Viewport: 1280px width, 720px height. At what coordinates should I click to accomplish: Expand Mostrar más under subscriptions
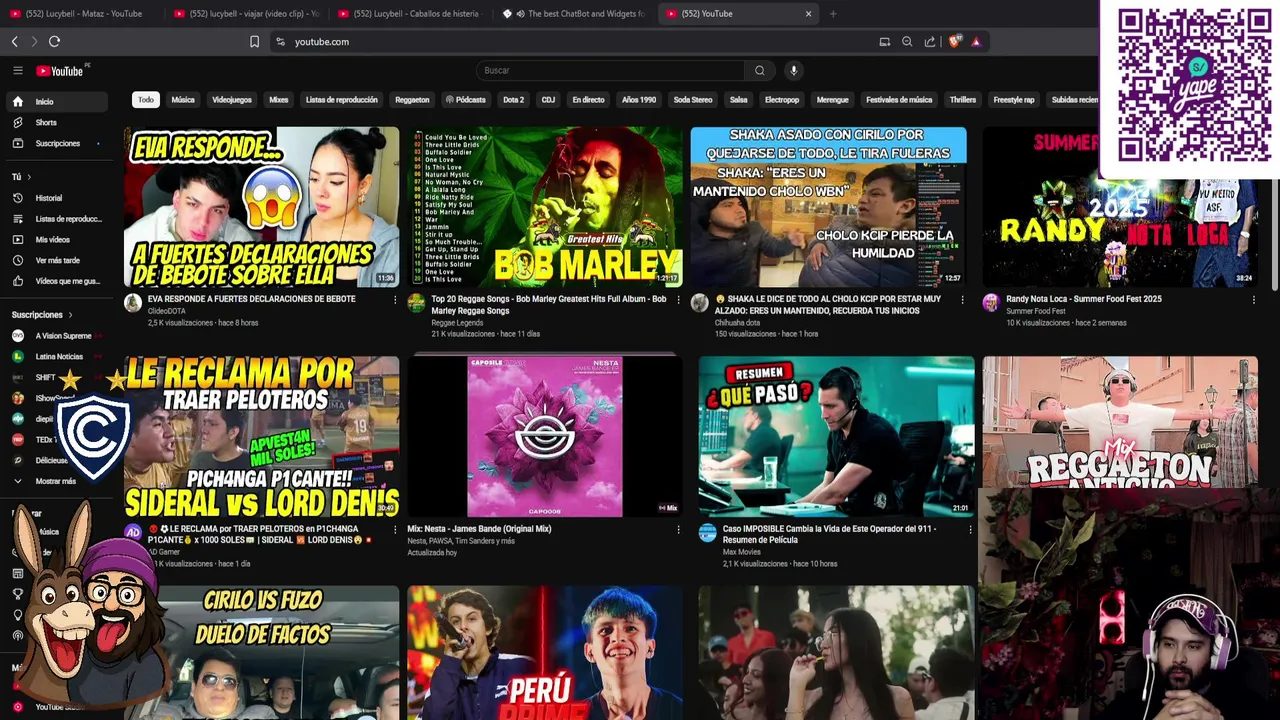(56, 481)
